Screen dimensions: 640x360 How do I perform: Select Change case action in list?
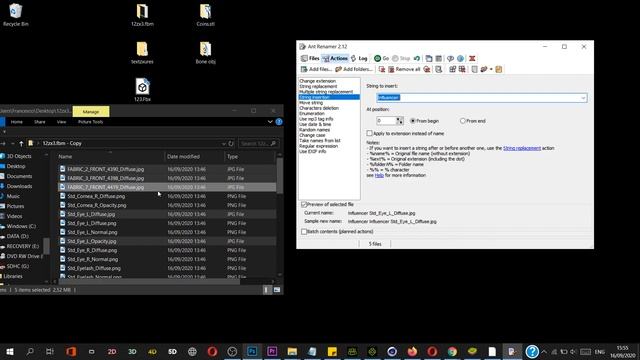(312, 135)
